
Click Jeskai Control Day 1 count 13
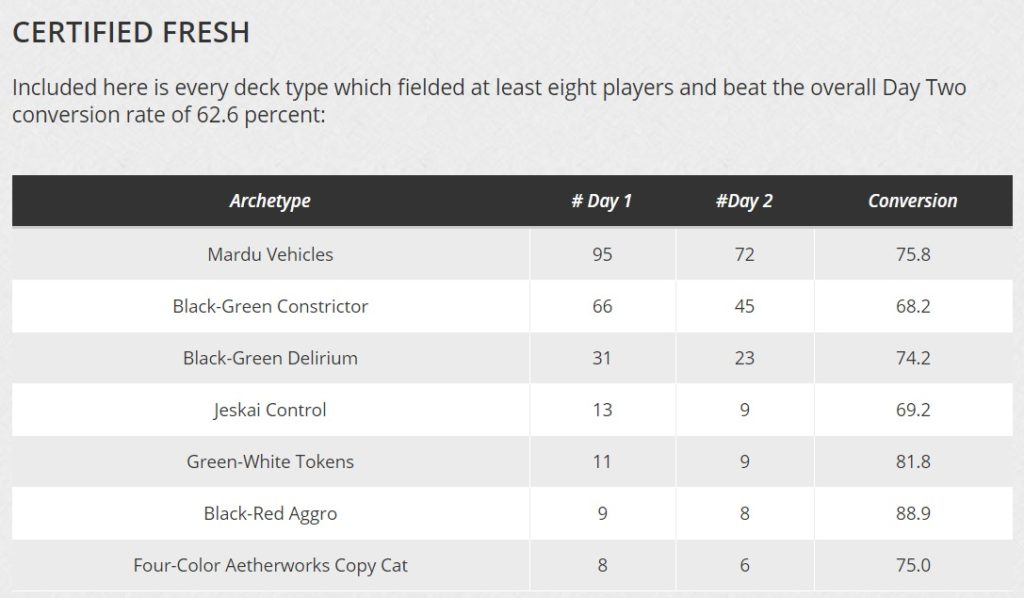(x=602, y=409)
